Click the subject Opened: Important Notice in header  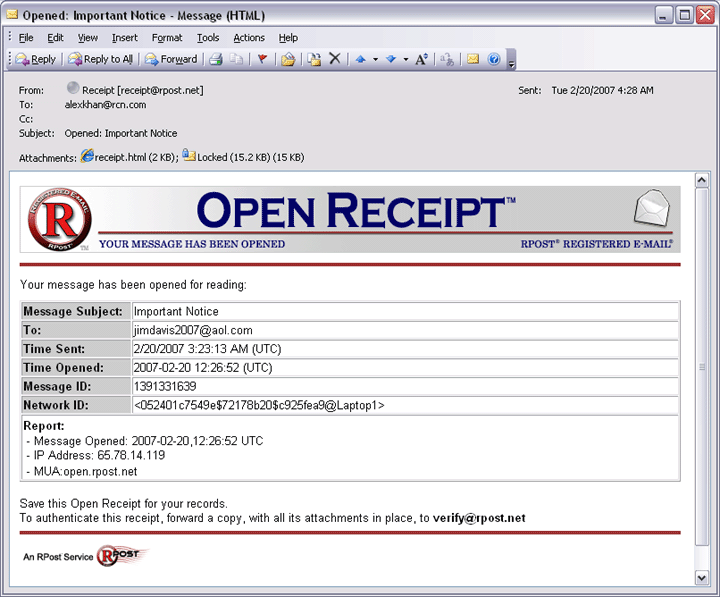[121, 133]
